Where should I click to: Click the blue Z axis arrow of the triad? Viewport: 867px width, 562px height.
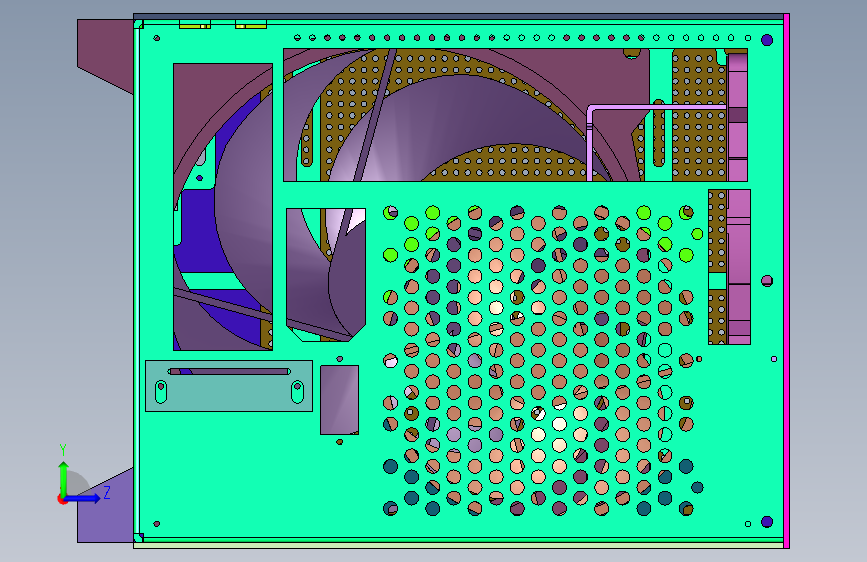click(82, 498)
